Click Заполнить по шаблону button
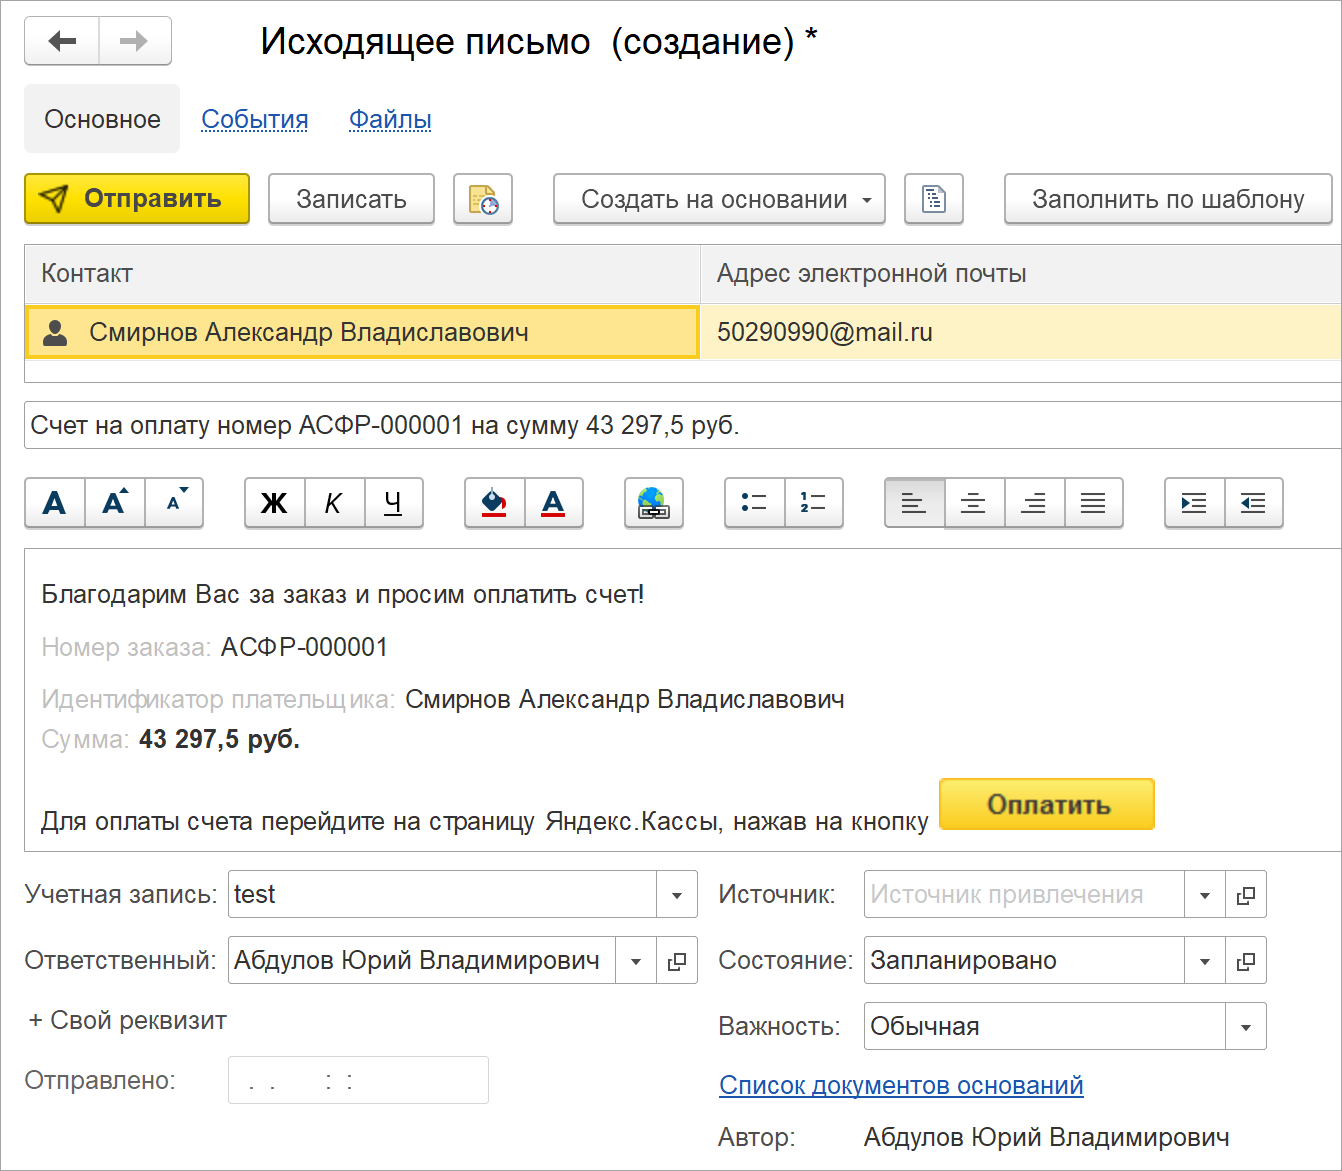Image resolution: width=1342 pixels, height=1171 pixels. (x=1168, y=199)
